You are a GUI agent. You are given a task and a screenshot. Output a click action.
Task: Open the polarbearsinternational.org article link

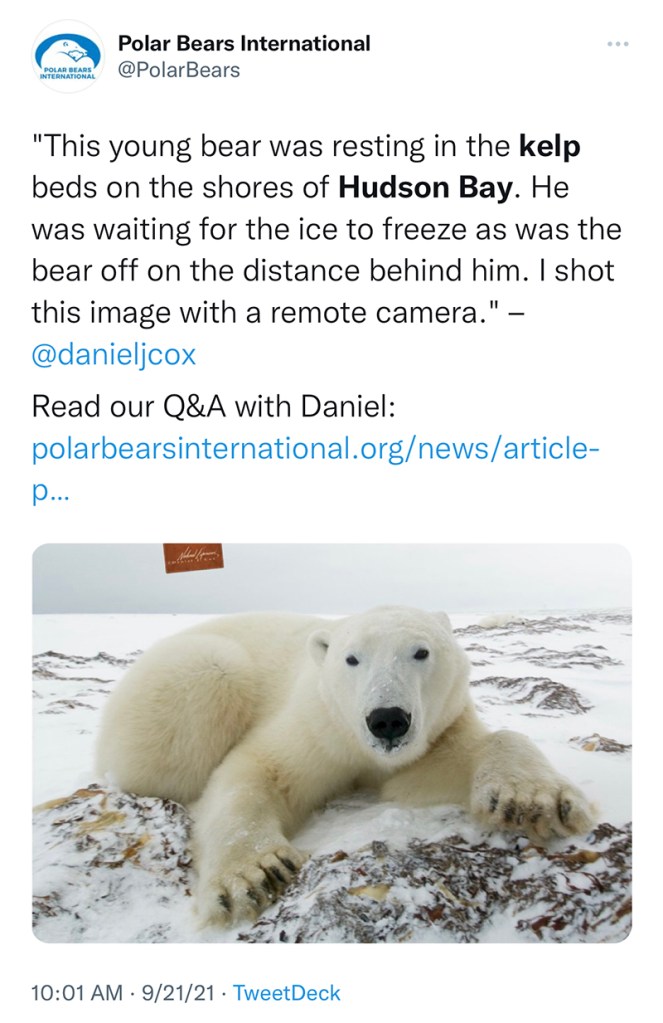[316, 449]
